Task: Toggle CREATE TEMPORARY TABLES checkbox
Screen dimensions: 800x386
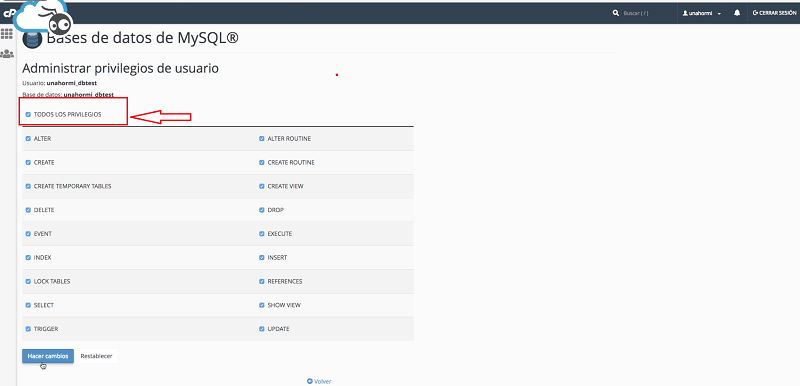Action: pyautogui.click(x=29, y=186)
